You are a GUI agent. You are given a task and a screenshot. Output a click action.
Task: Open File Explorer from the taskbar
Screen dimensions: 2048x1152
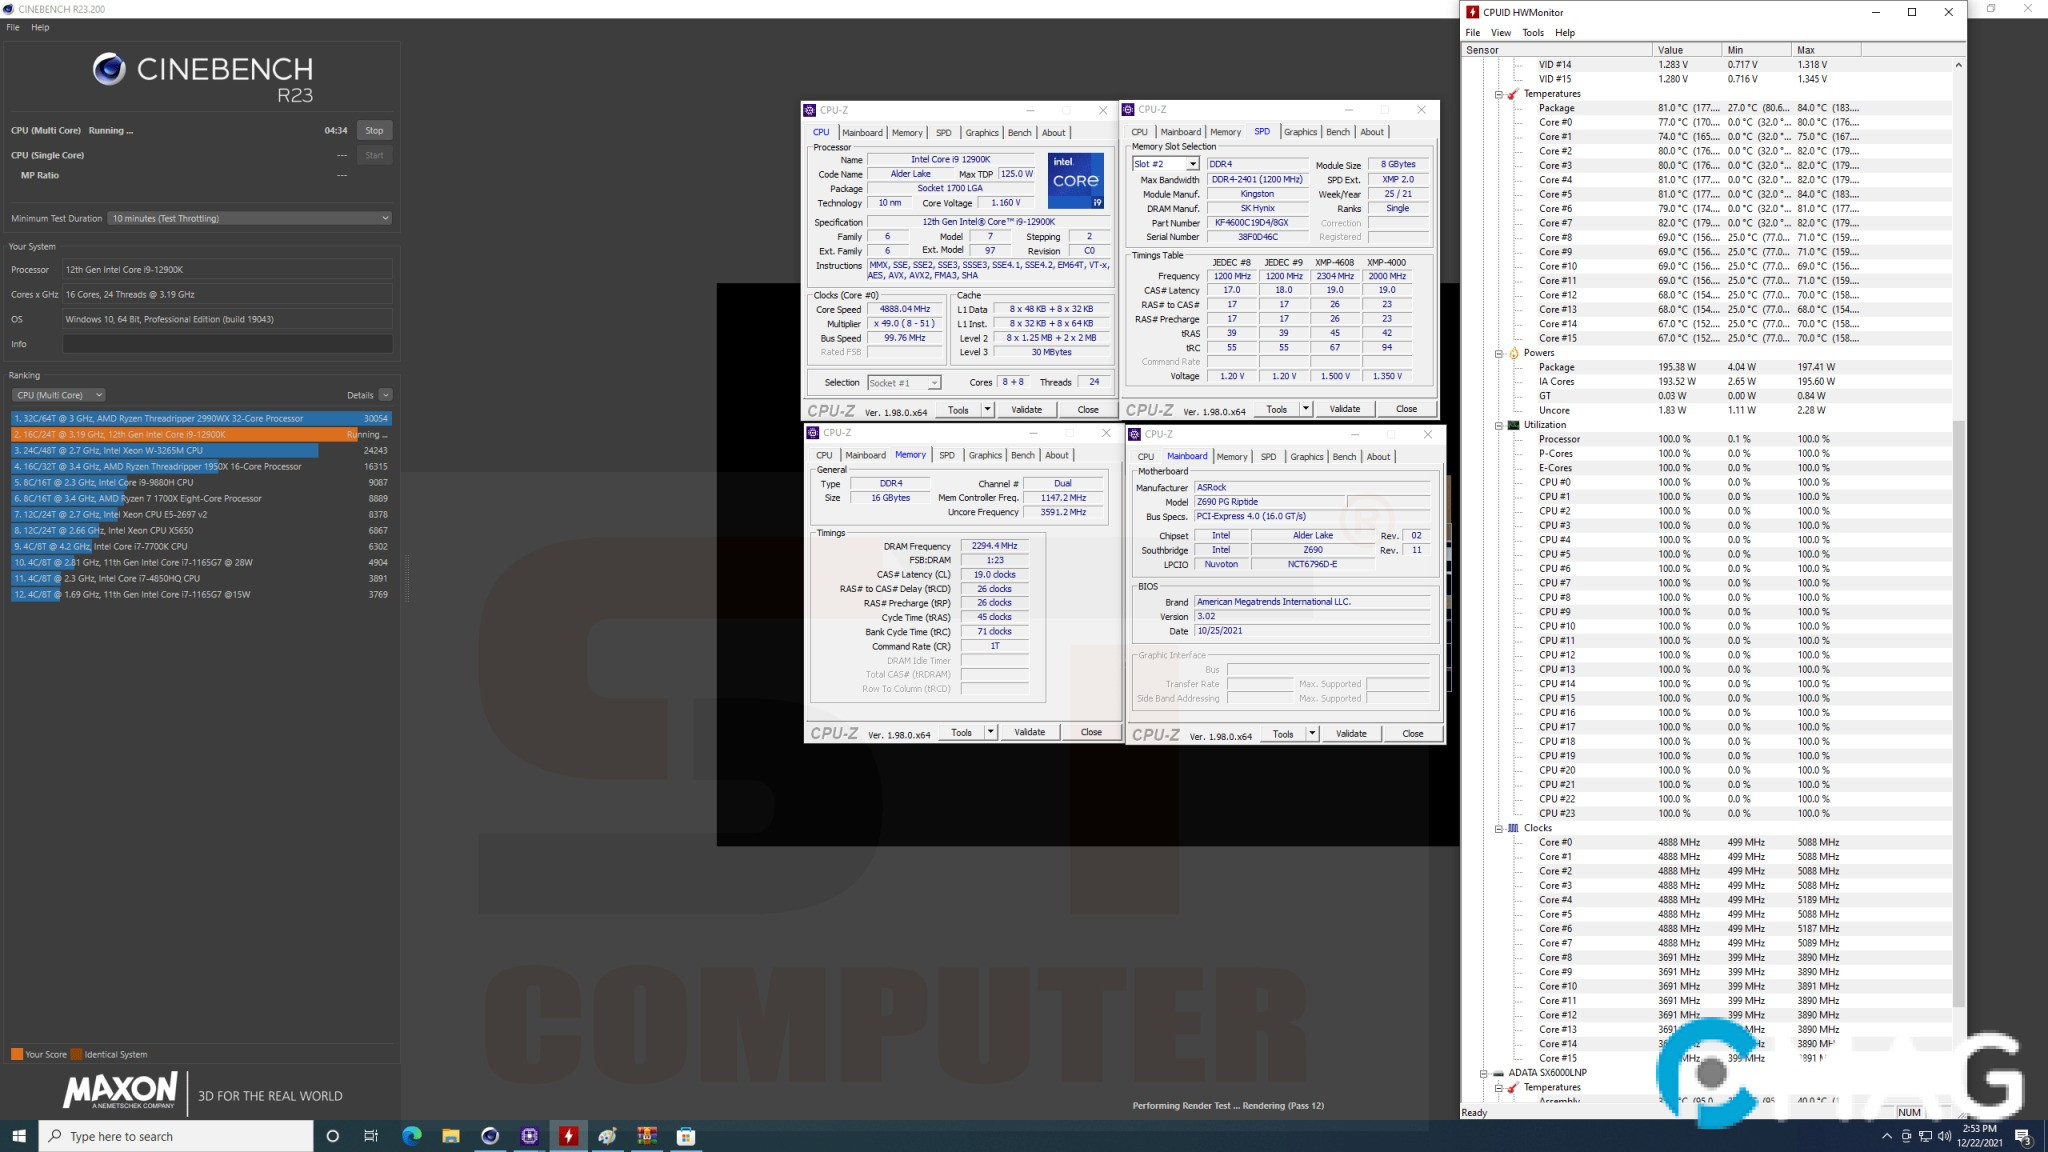coord(451,1136)
